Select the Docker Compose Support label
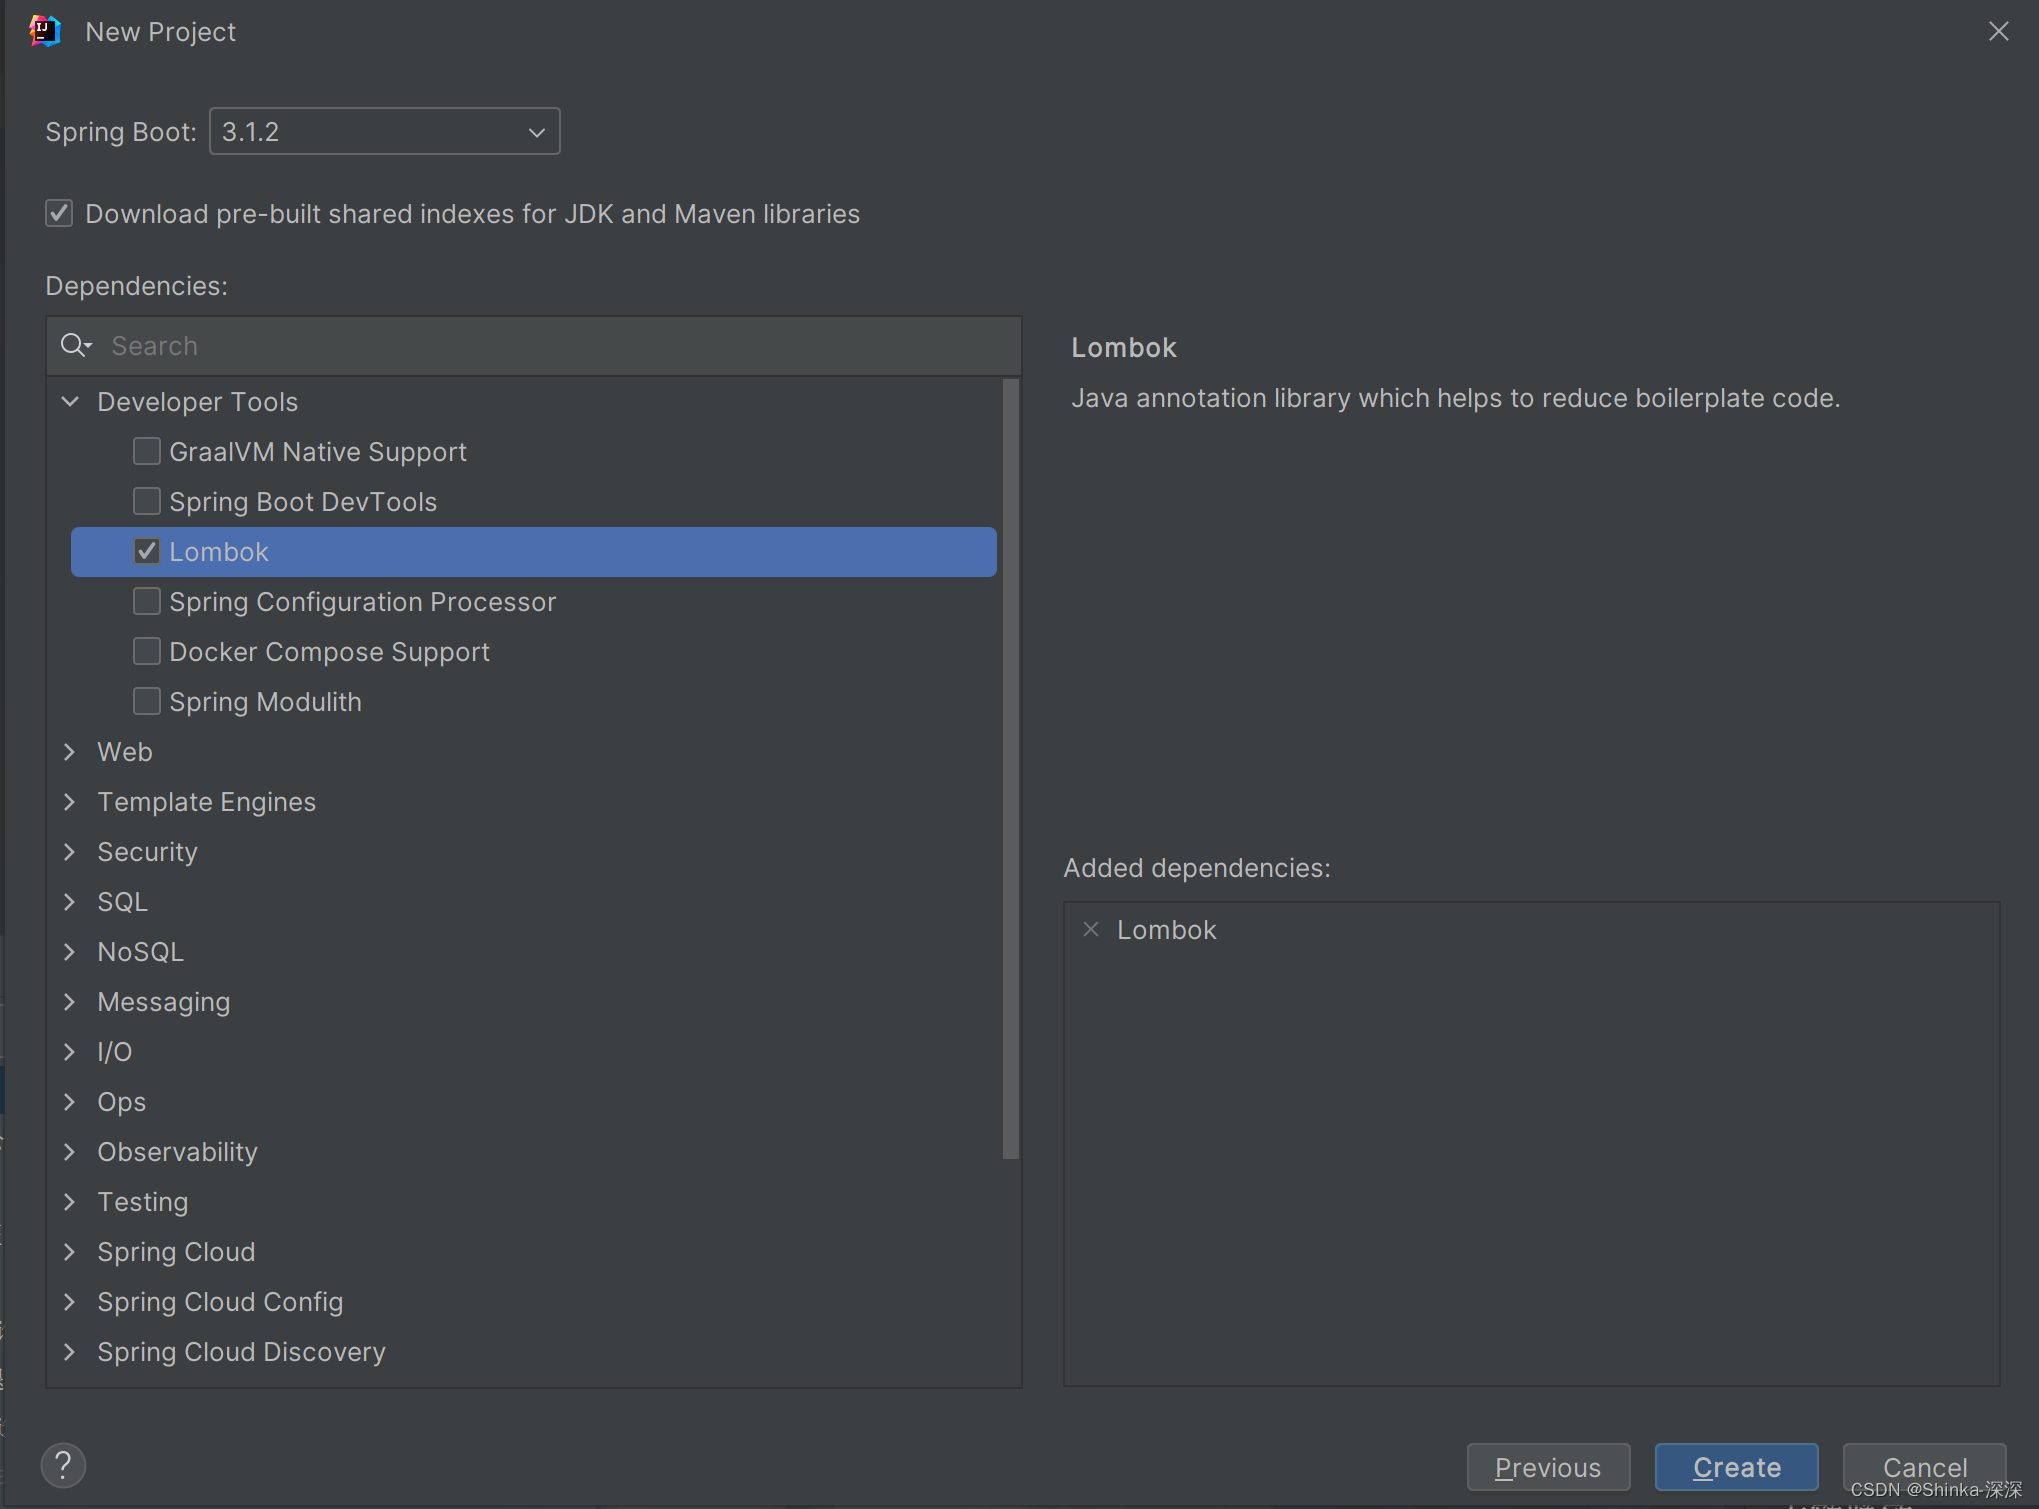Viewport: 2039px width, 1509px height. 329,652
